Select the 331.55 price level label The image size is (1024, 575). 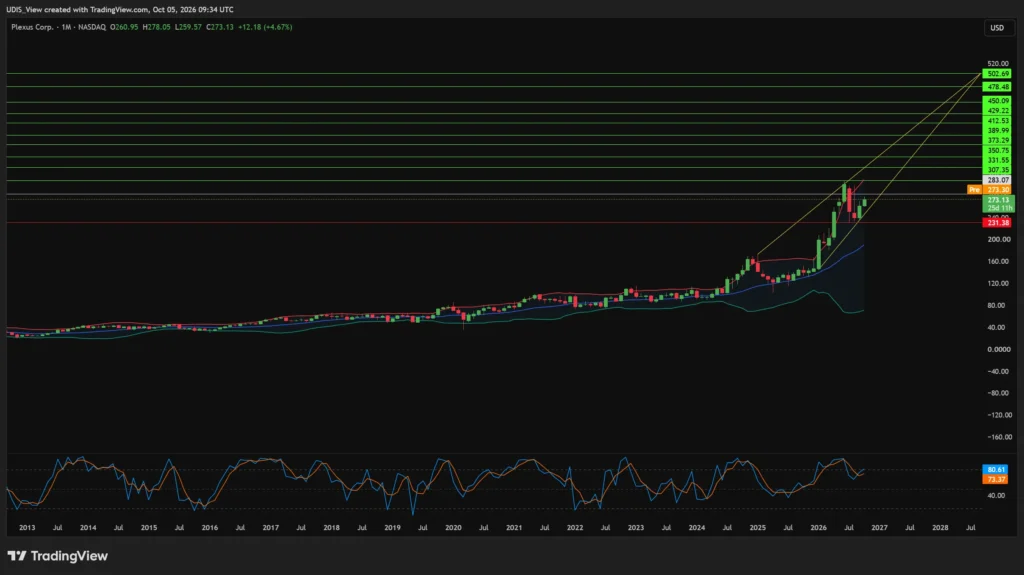tap(998, 160)
